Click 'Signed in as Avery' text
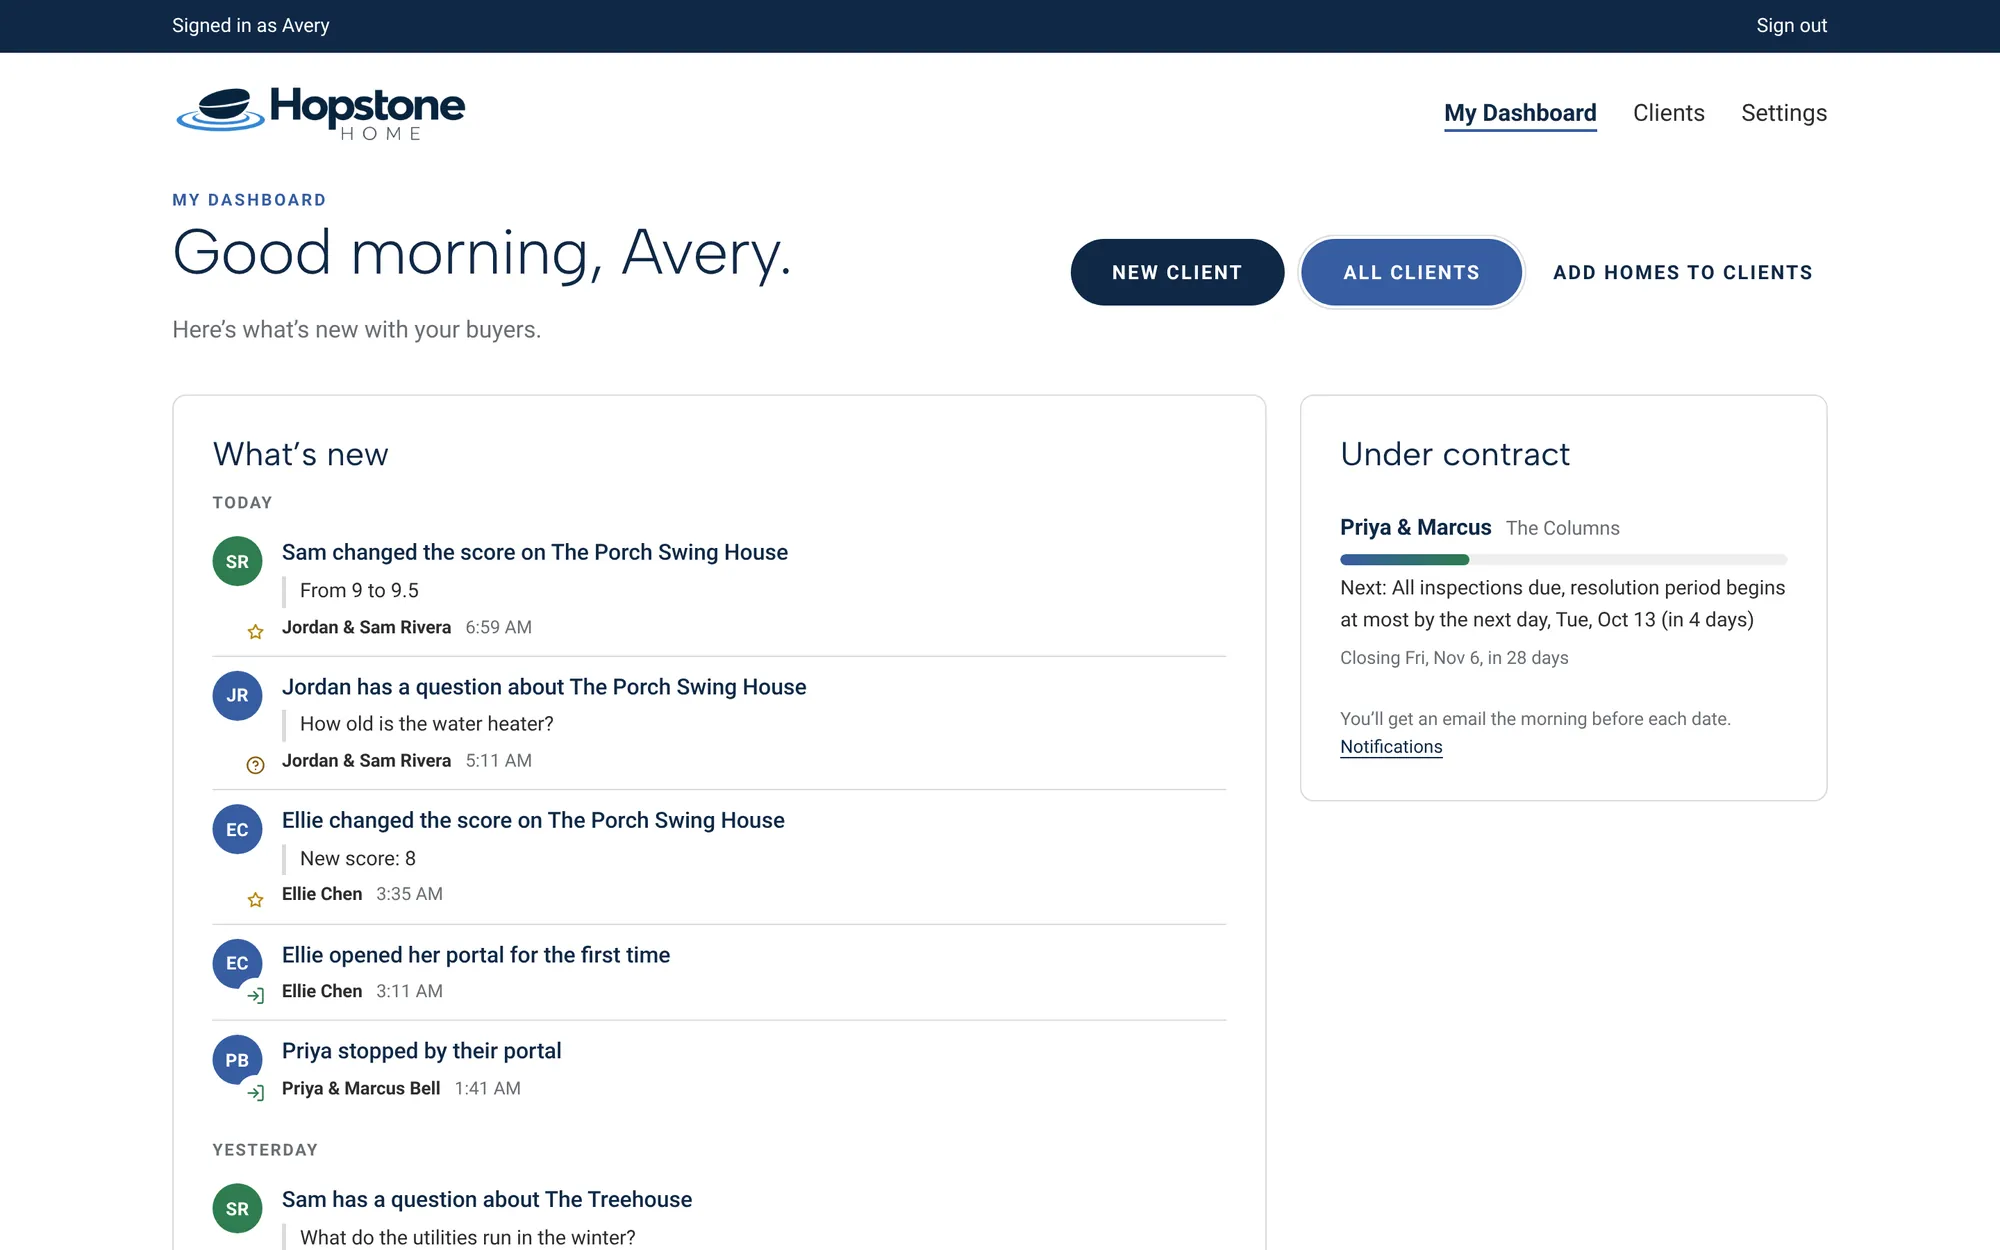This screenshot has height=1250, width=2000. tap(250, 25)
